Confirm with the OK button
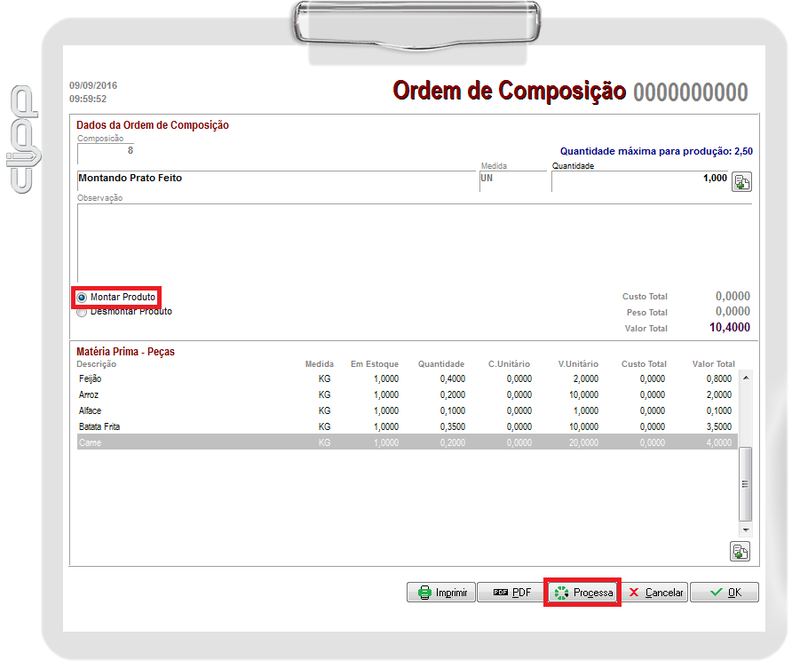Viewport: 800px width, 661px height. 724,592
